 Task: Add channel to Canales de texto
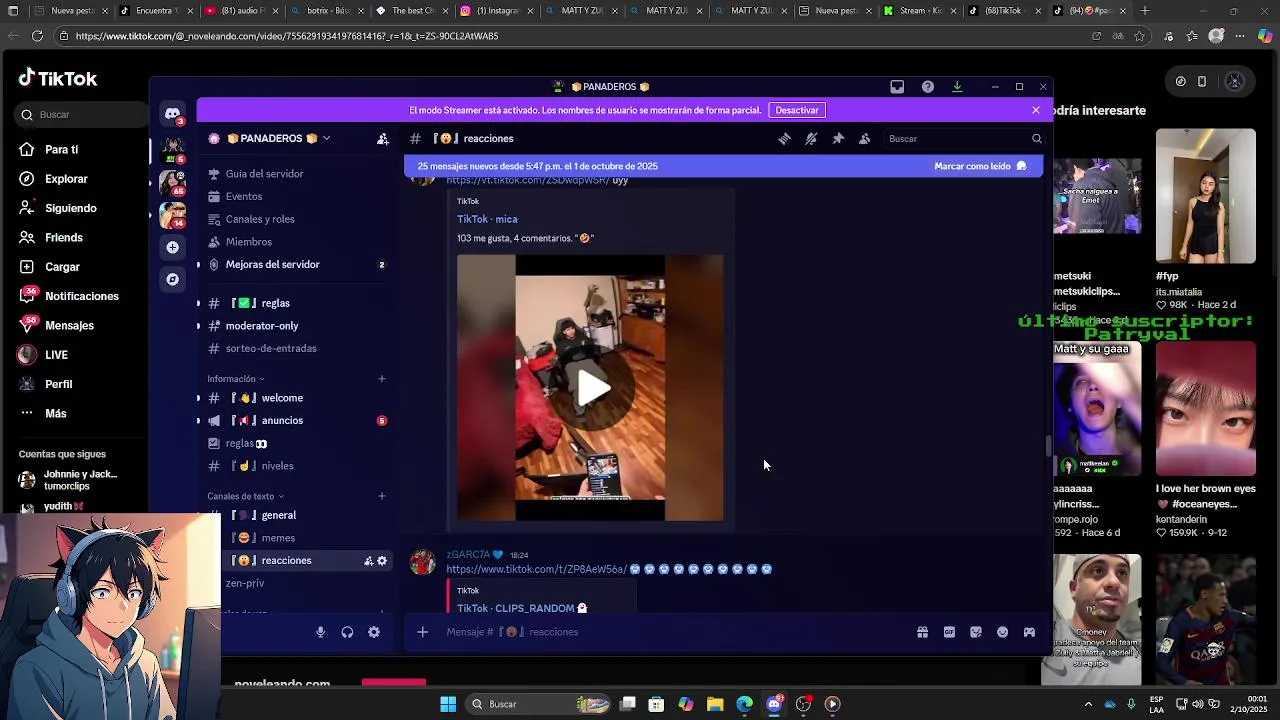(382, 496)
